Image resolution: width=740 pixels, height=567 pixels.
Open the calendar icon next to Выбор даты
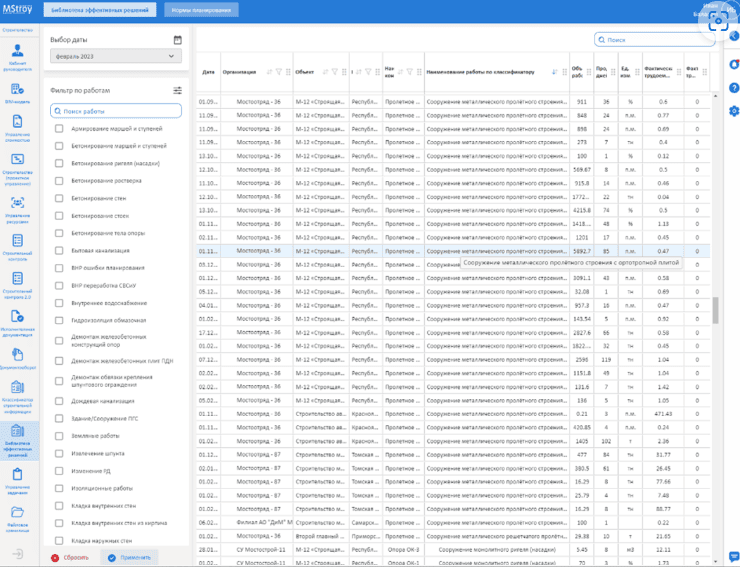coord(177,40)
